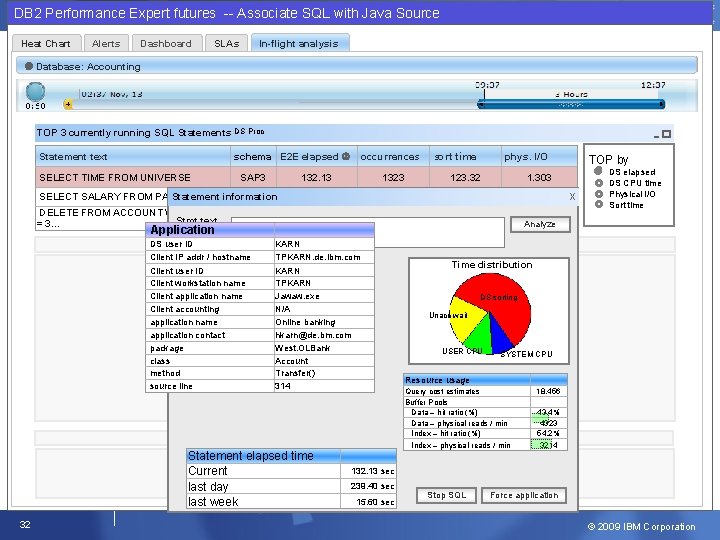Close the Statement information dialog
The height and width of the screenshot is (540, 720).
pyautogui.click(x=572, y=197)
